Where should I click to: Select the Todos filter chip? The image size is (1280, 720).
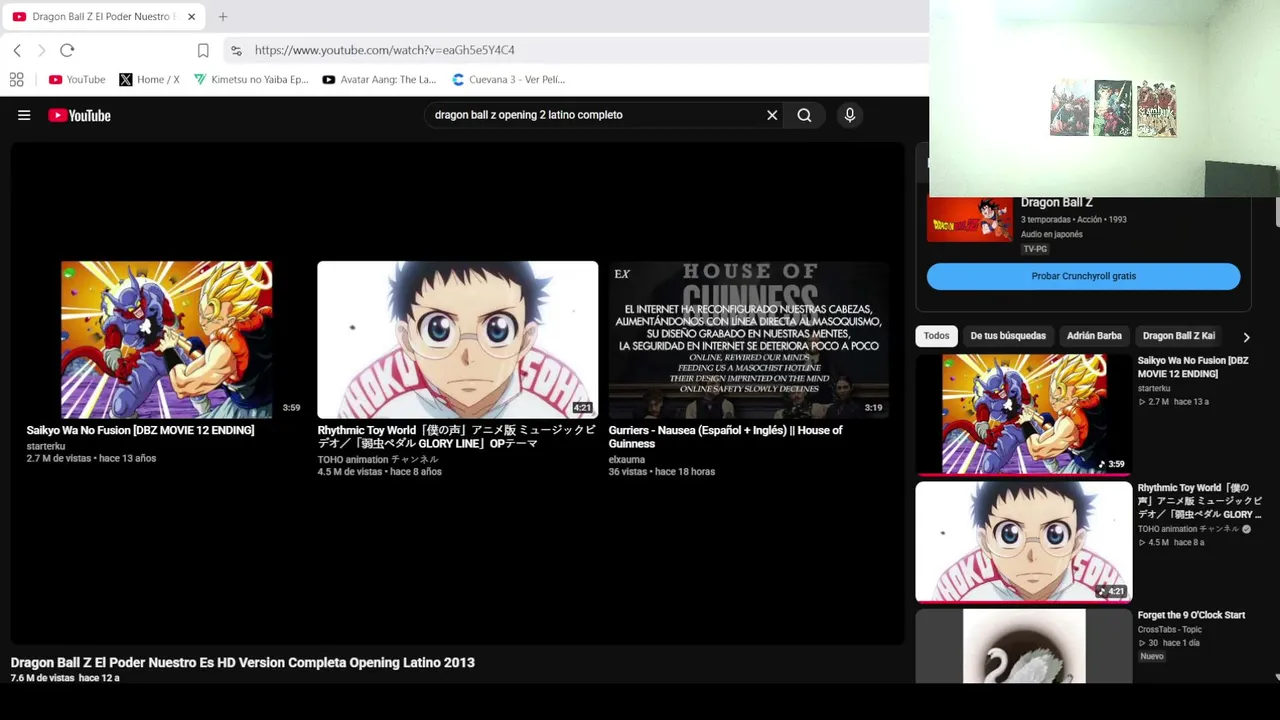937,336
